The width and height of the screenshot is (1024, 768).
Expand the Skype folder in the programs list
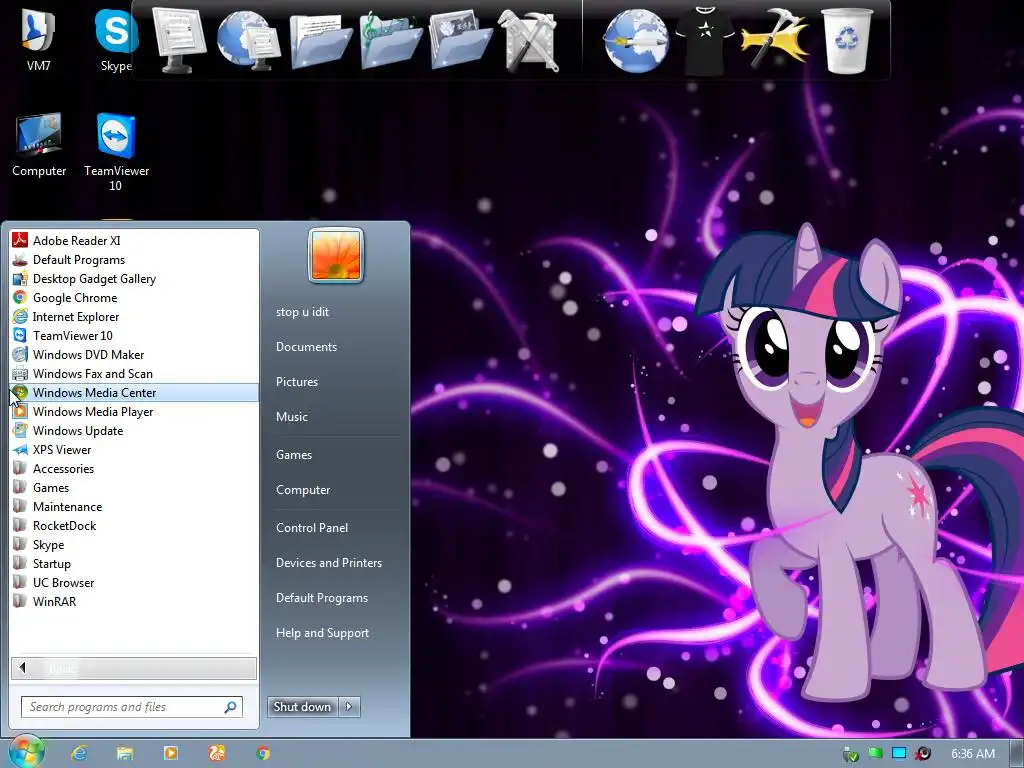pyautogui.click(x=134, y=544)
